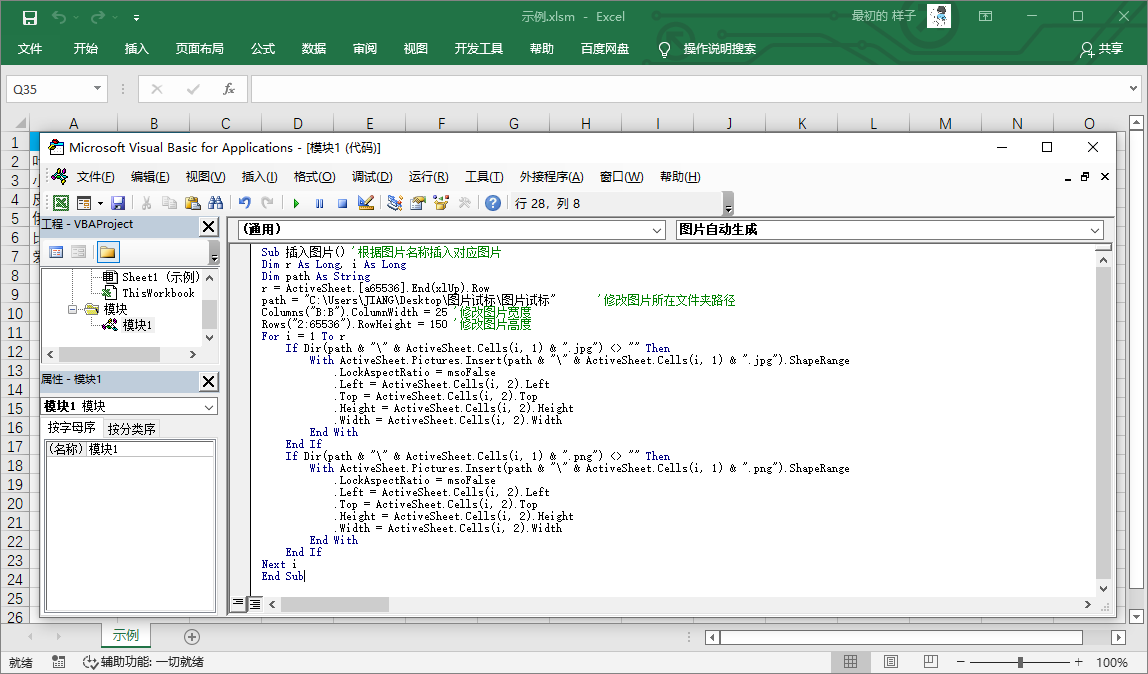
Task: Switch to Page Break Preview in status bar
Action: click(930, 662)
